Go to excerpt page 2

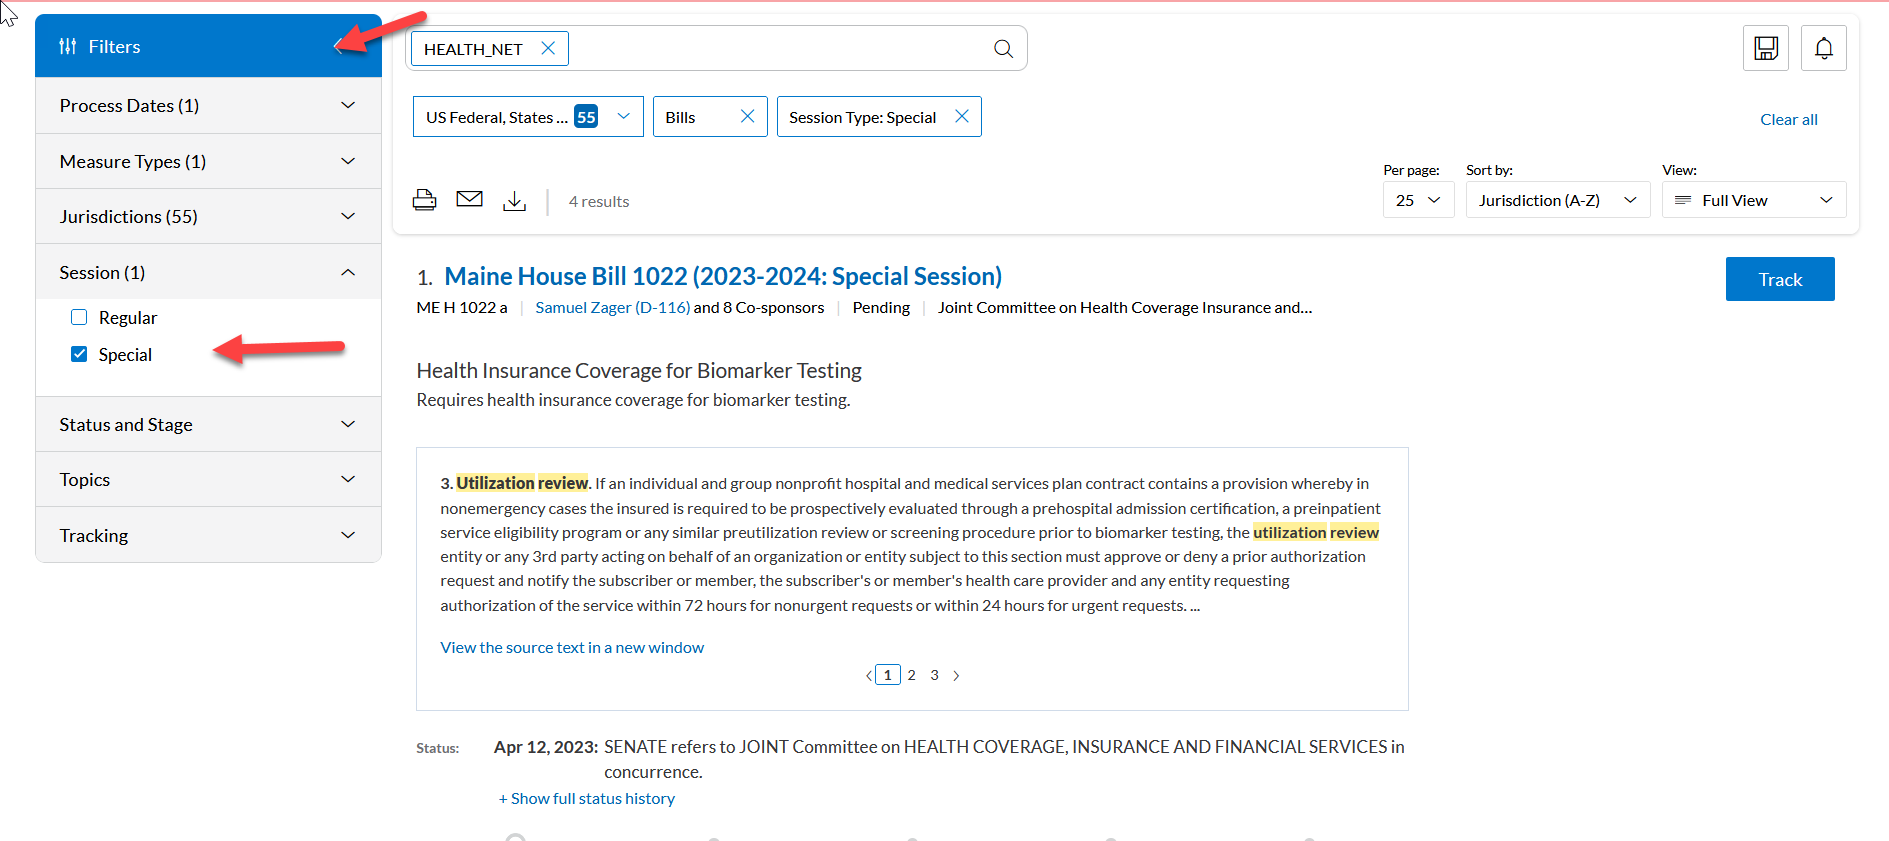click(911, 676)
